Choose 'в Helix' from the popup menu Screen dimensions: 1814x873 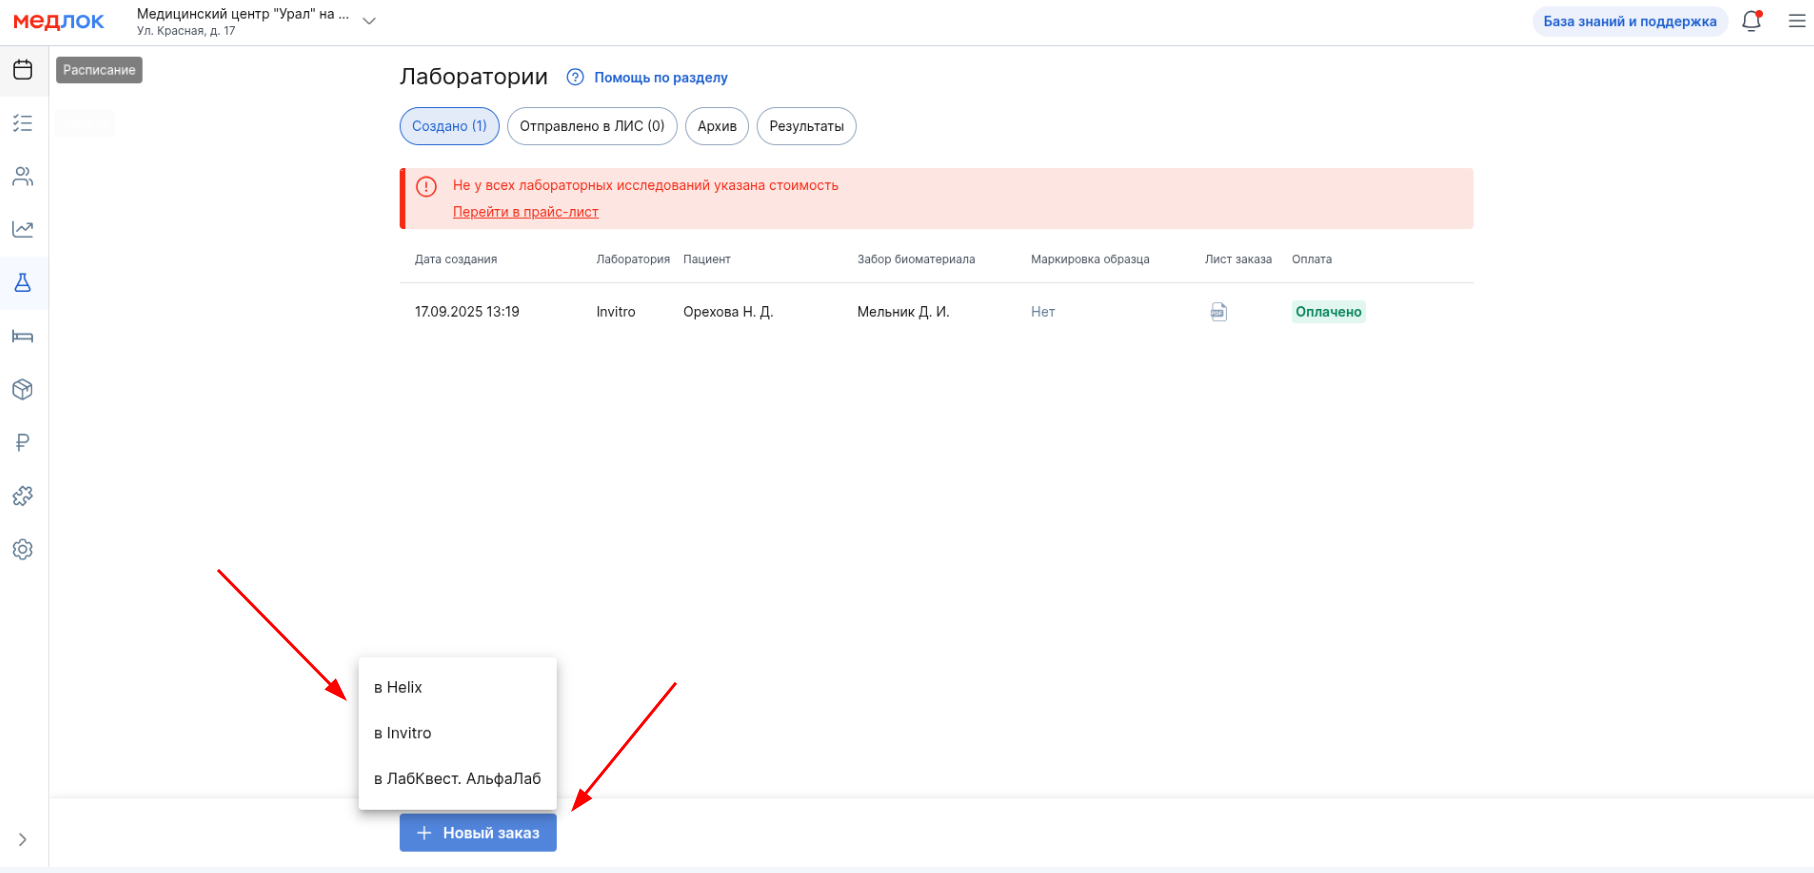point(398,688)
